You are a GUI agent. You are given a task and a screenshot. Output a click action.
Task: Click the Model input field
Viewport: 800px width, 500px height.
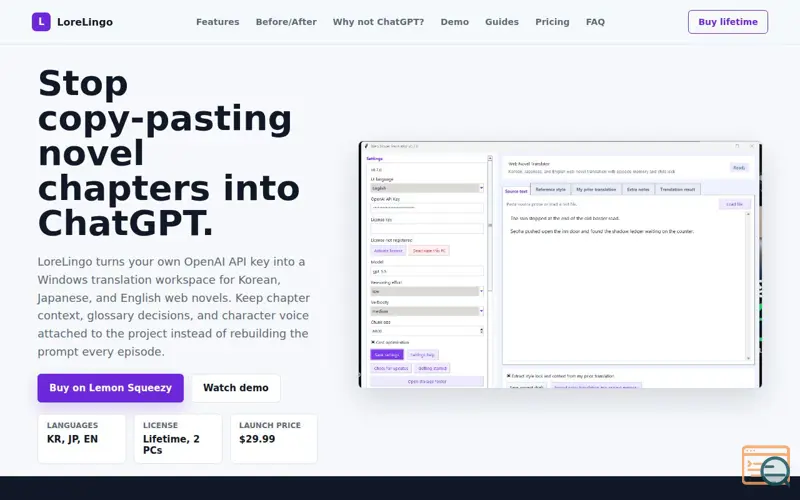(x=427, y=271)
